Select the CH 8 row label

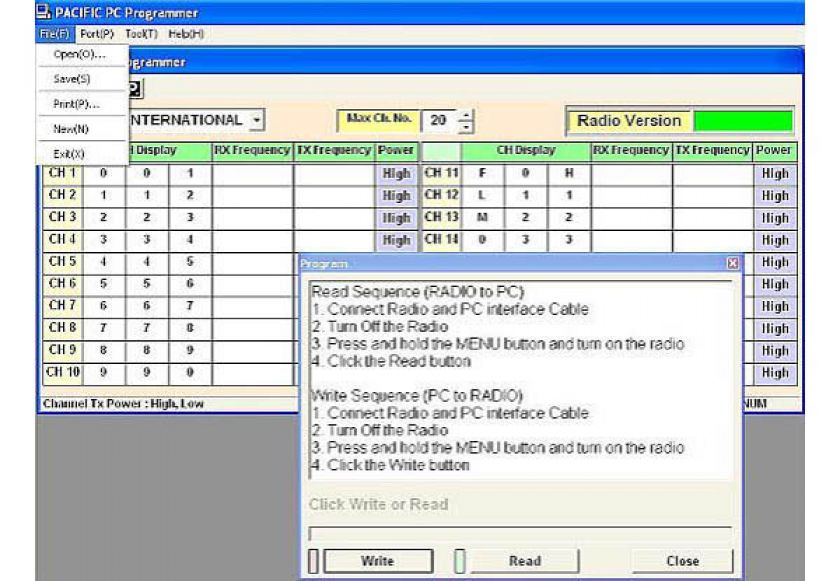pos(63,328)
